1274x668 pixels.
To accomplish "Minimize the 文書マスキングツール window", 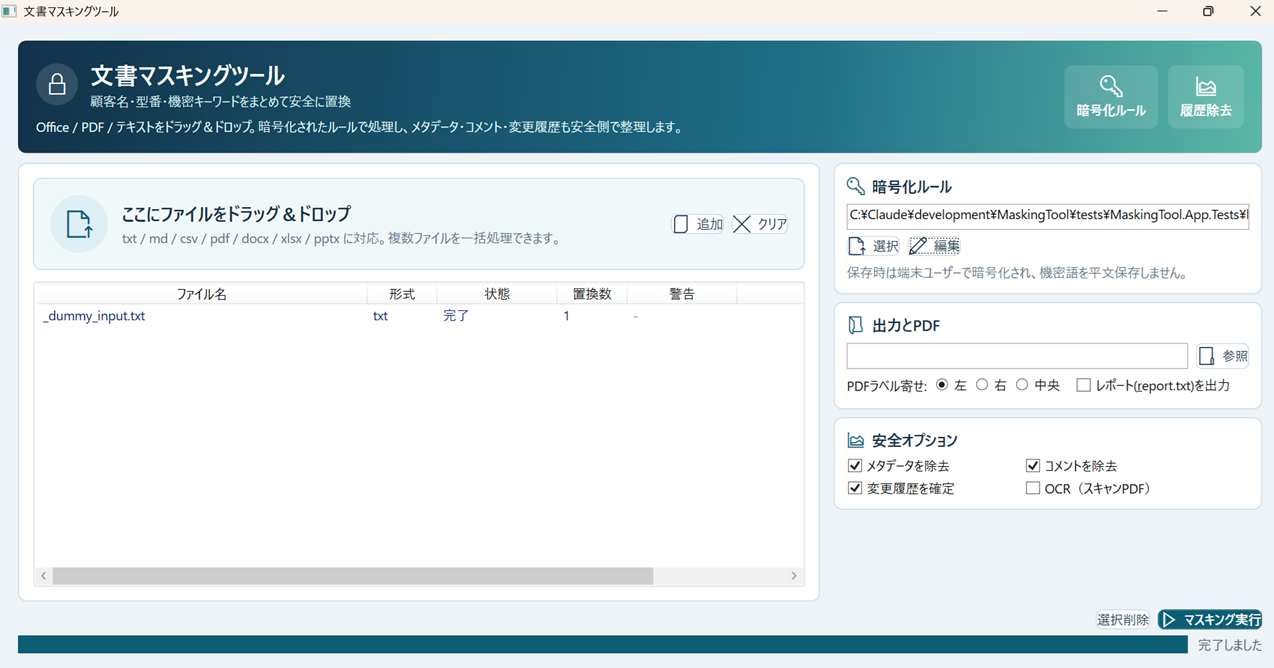I will point(1163,12).
